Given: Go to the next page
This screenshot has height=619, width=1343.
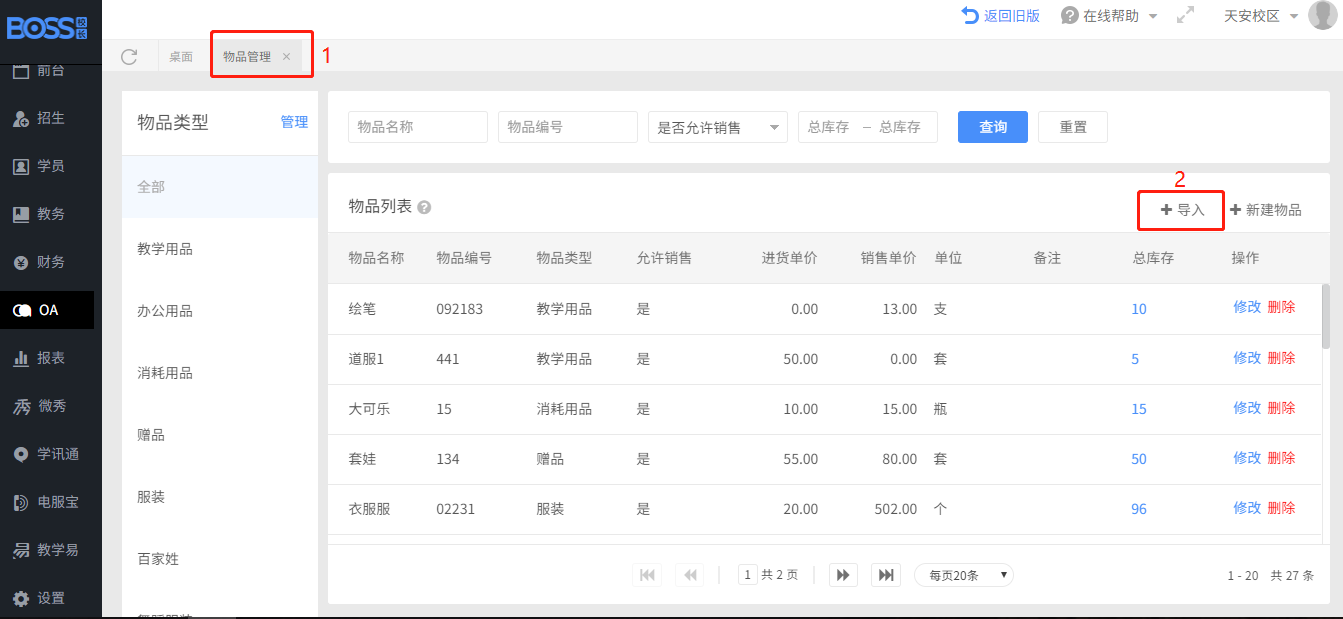Looking at the screenshot, I should 843,575.
